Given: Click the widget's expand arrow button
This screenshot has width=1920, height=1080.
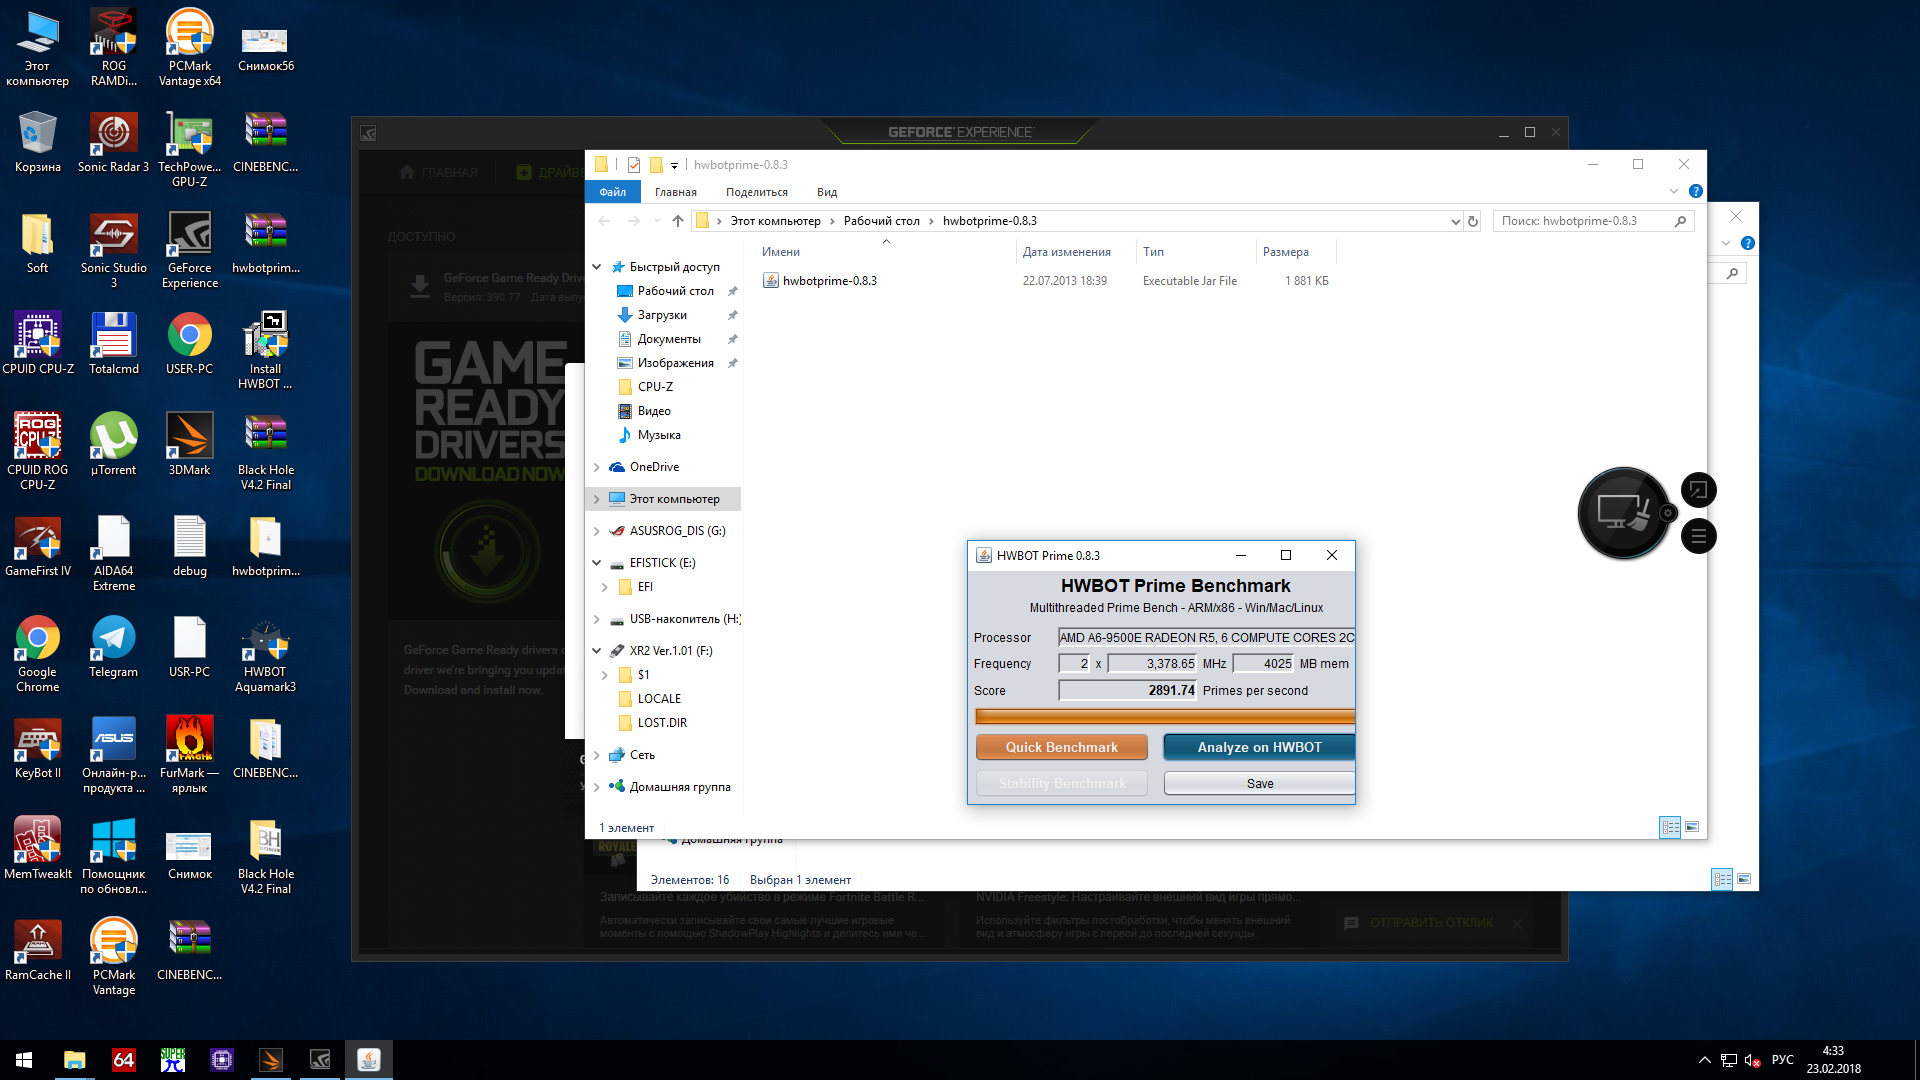Looking at the screenshot, I should (x=1698, y=490).
